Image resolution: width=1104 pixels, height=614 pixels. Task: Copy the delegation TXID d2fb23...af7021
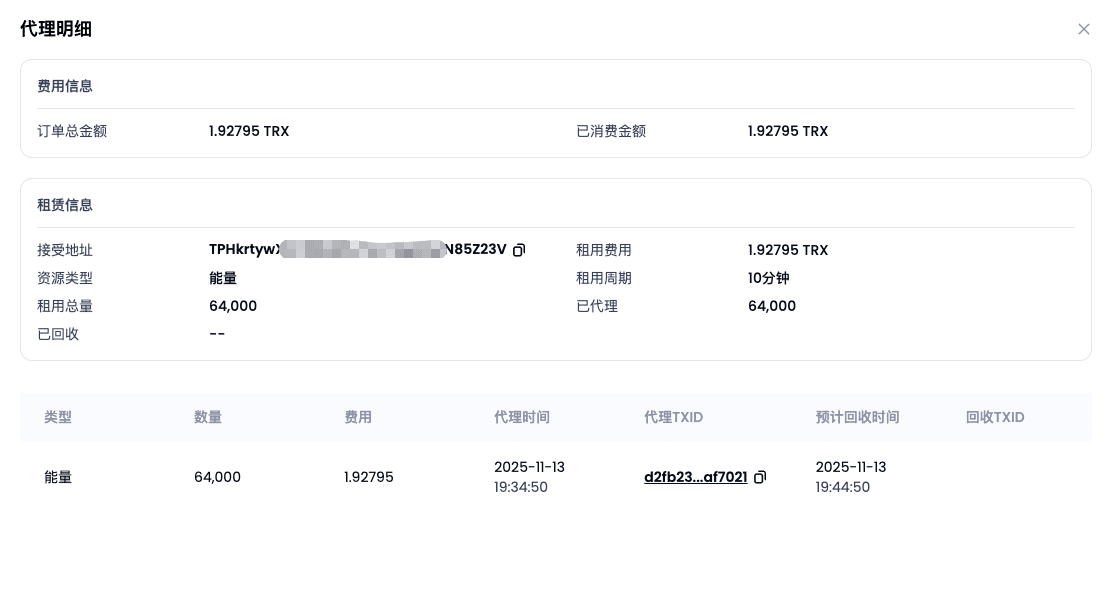pyautogui.click(x=760, y=477)
